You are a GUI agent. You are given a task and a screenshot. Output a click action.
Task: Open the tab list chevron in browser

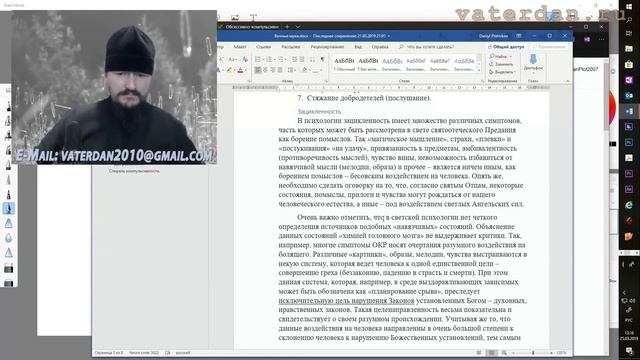pos(298,27)
